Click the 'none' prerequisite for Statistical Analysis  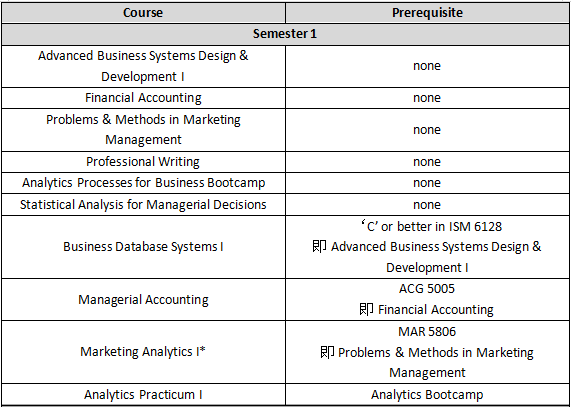click(427, 205)
